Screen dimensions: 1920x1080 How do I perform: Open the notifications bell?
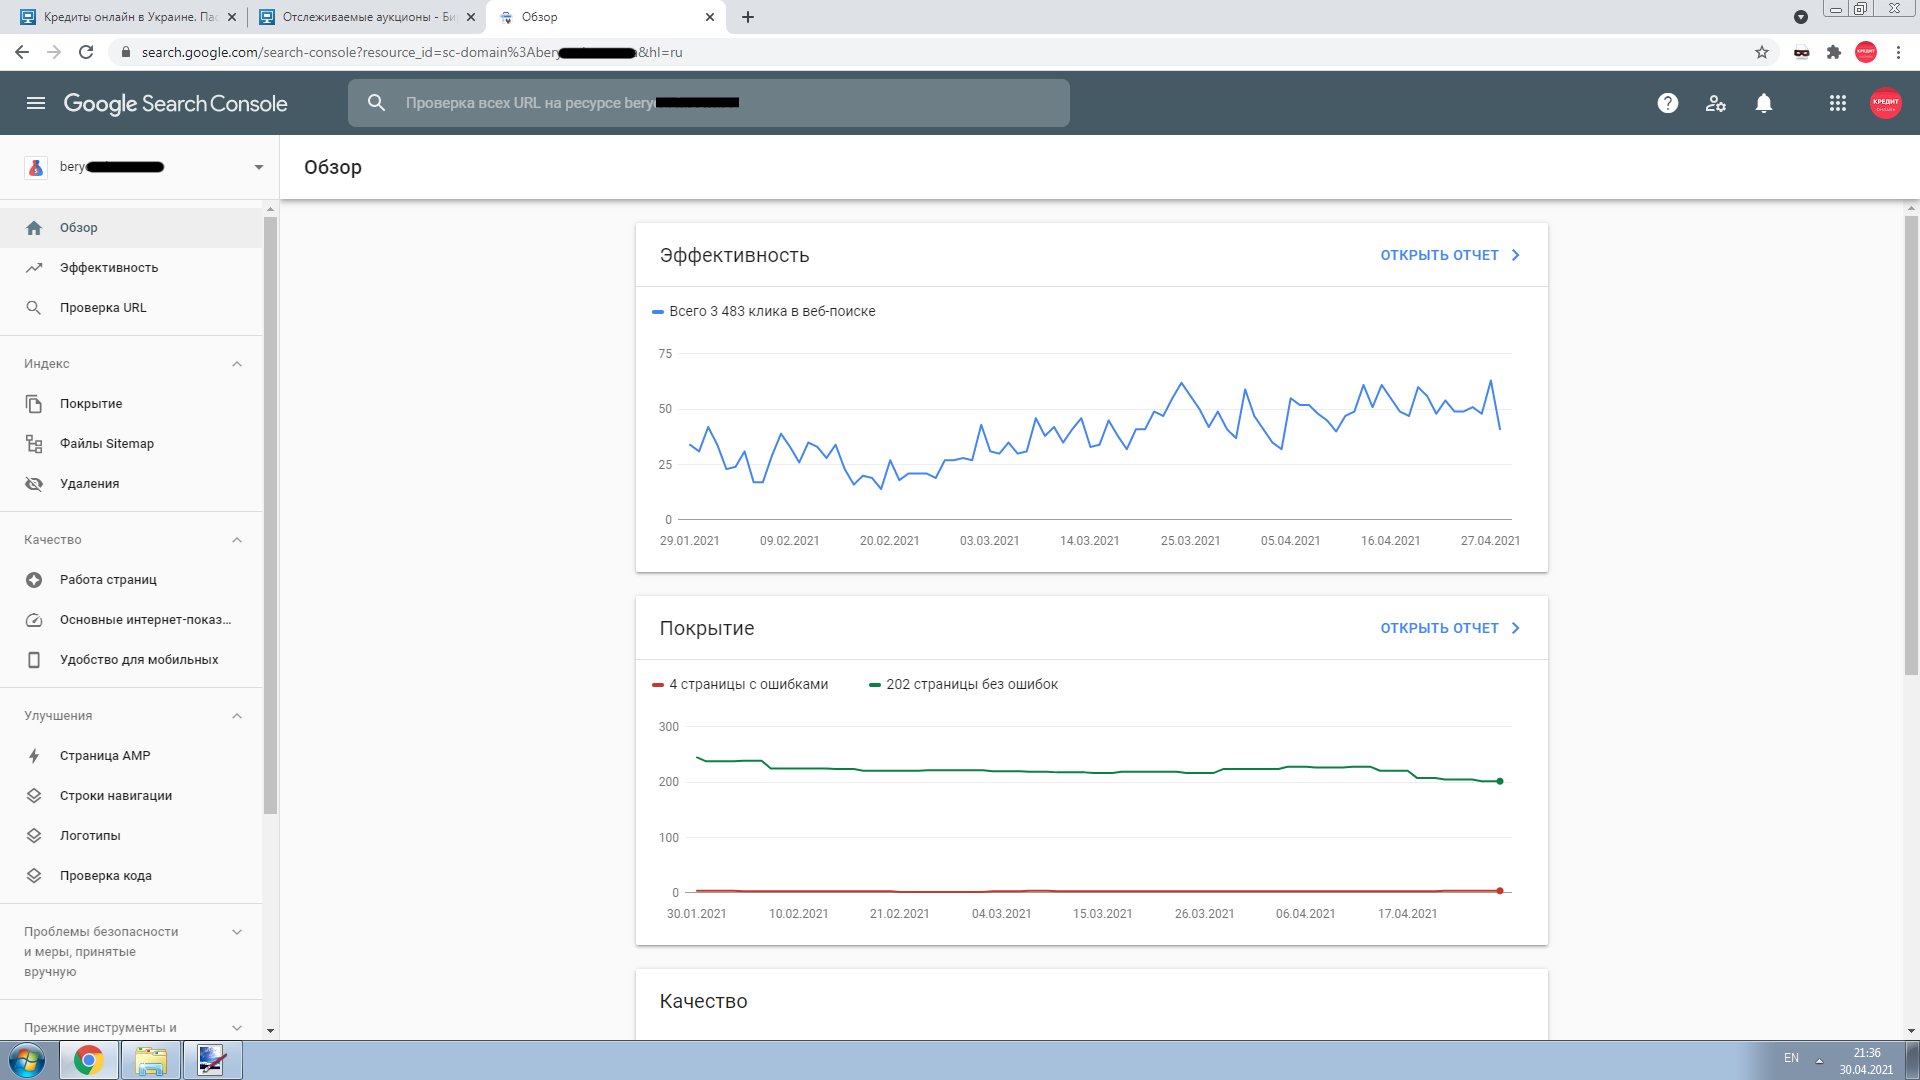click(x=1764, y=103)
